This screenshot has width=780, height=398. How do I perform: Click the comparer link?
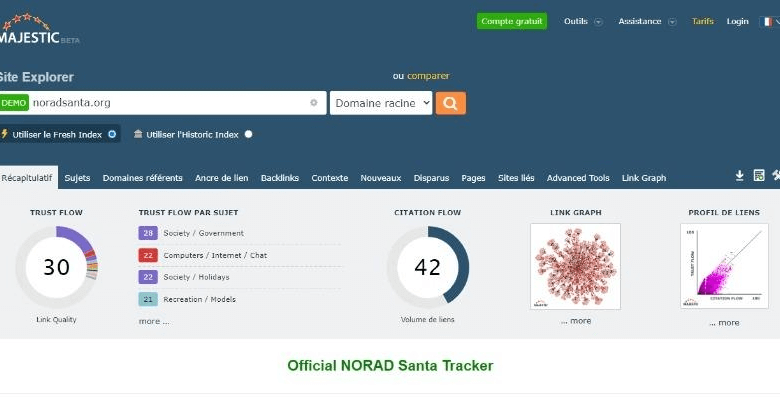point(428,76)
